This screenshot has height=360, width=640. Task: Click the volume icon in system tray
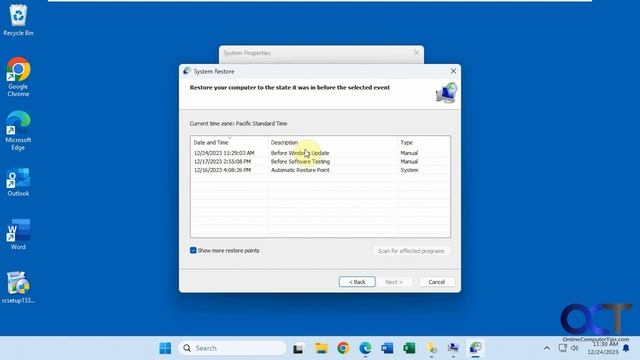(x=575, y=348)
